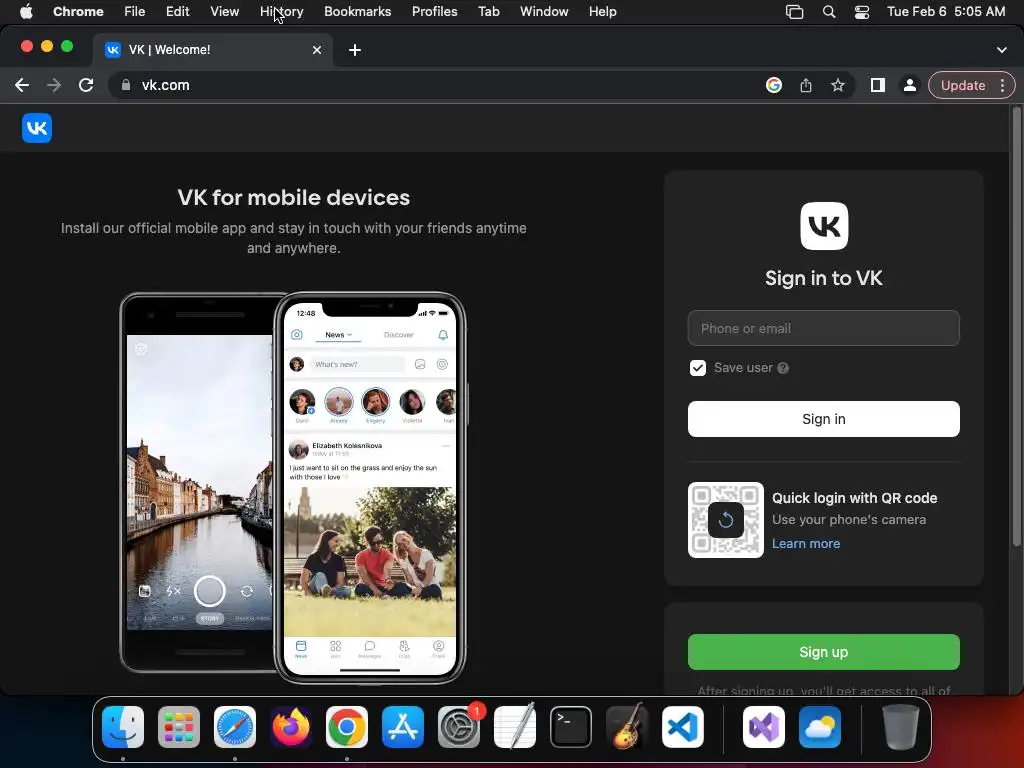Screen dimensions: 1024x768
Task: Launch Safari from the Dock
Action: pos(235,727)
